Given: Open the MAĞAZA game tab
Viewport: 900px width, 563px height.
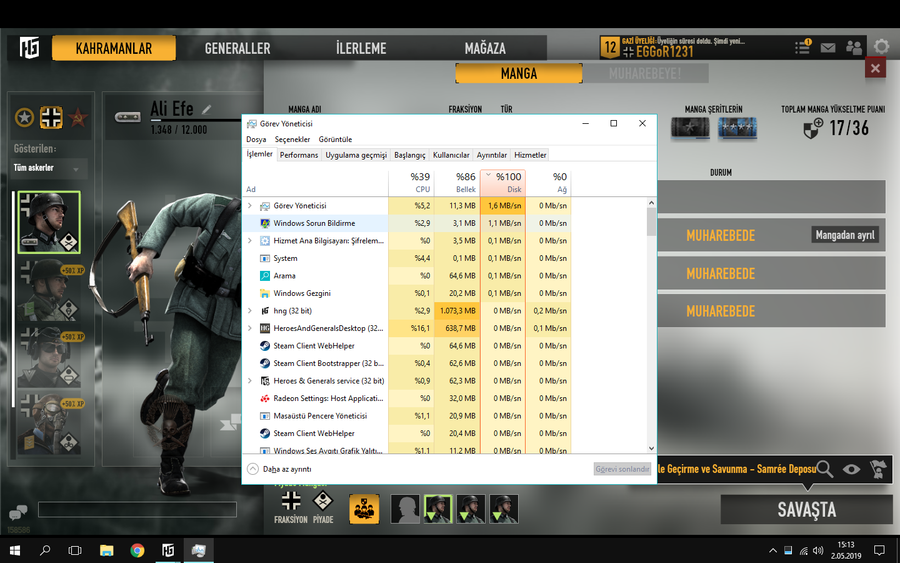Looking at the screenshot, I should pyautogui.click(x=485, y=48).
